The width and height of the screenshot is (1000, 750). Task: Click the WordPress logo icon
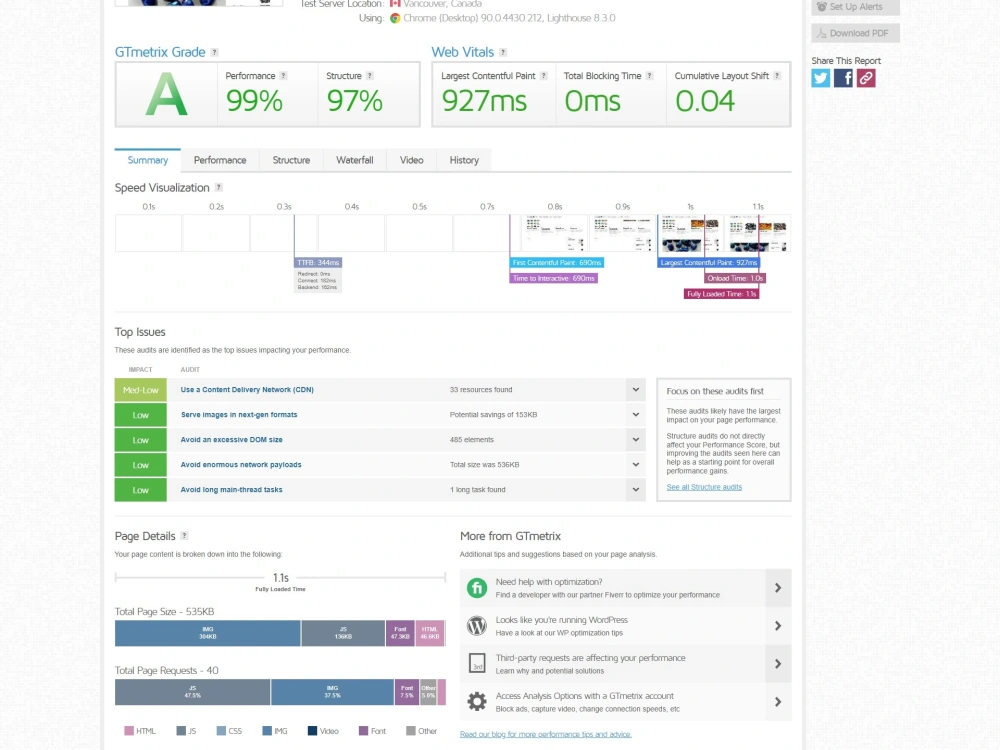476,626
